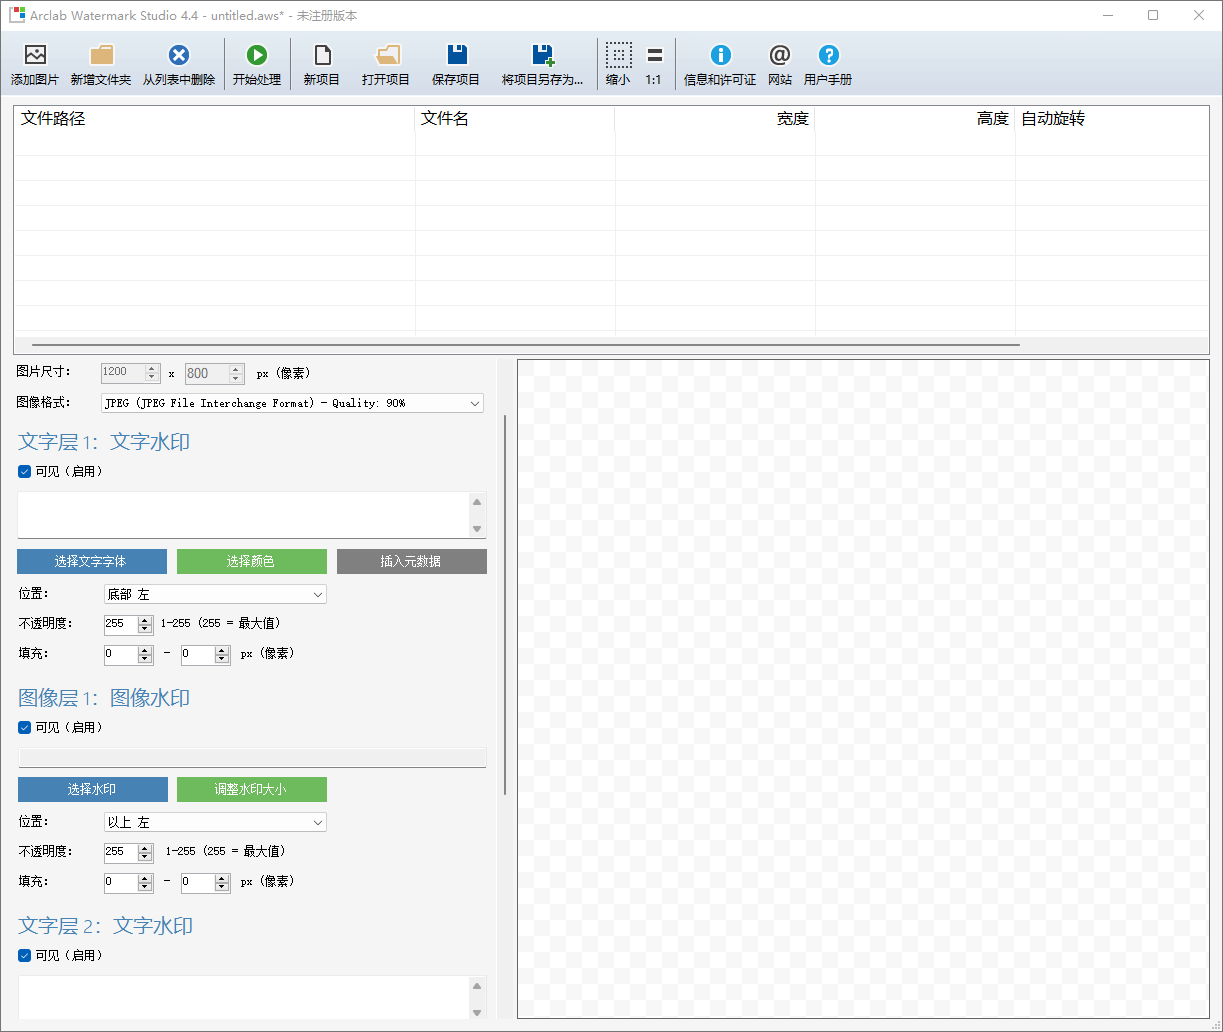The width and height of the screenshot is (1223, 1032).
Task: Click vertical scrollbar of the settings panel
Action: pyautogui.click(x=505, y=605)
